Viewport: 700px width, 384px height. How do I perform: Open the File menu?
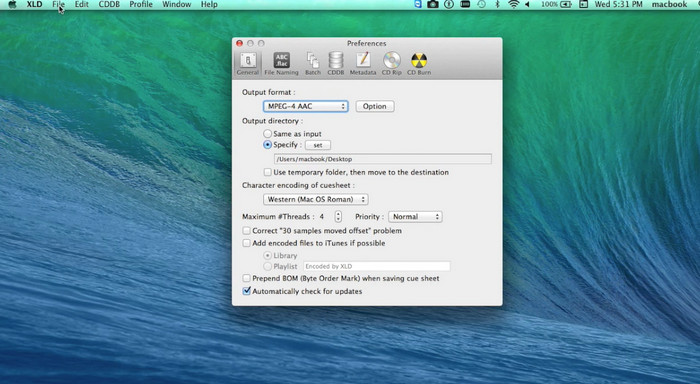58,4
